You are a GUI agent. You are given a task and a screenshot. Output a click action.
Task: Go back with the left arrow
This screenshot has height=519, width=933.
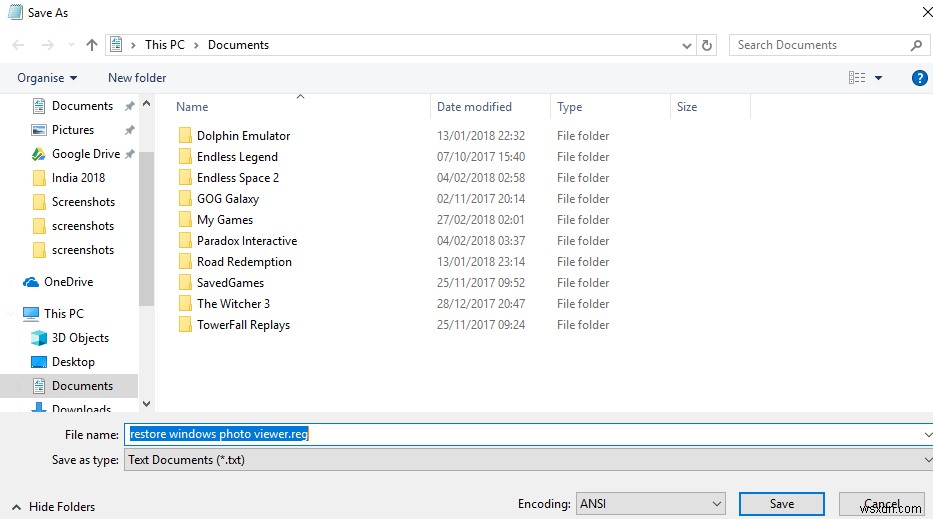tap(18, 45)
